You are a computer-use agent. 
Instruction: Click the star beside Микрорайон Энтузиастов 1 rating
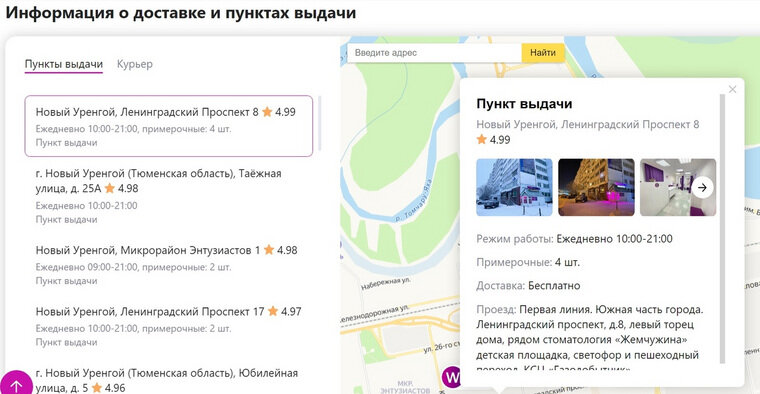pyautogui.click(x=269, y=250)
